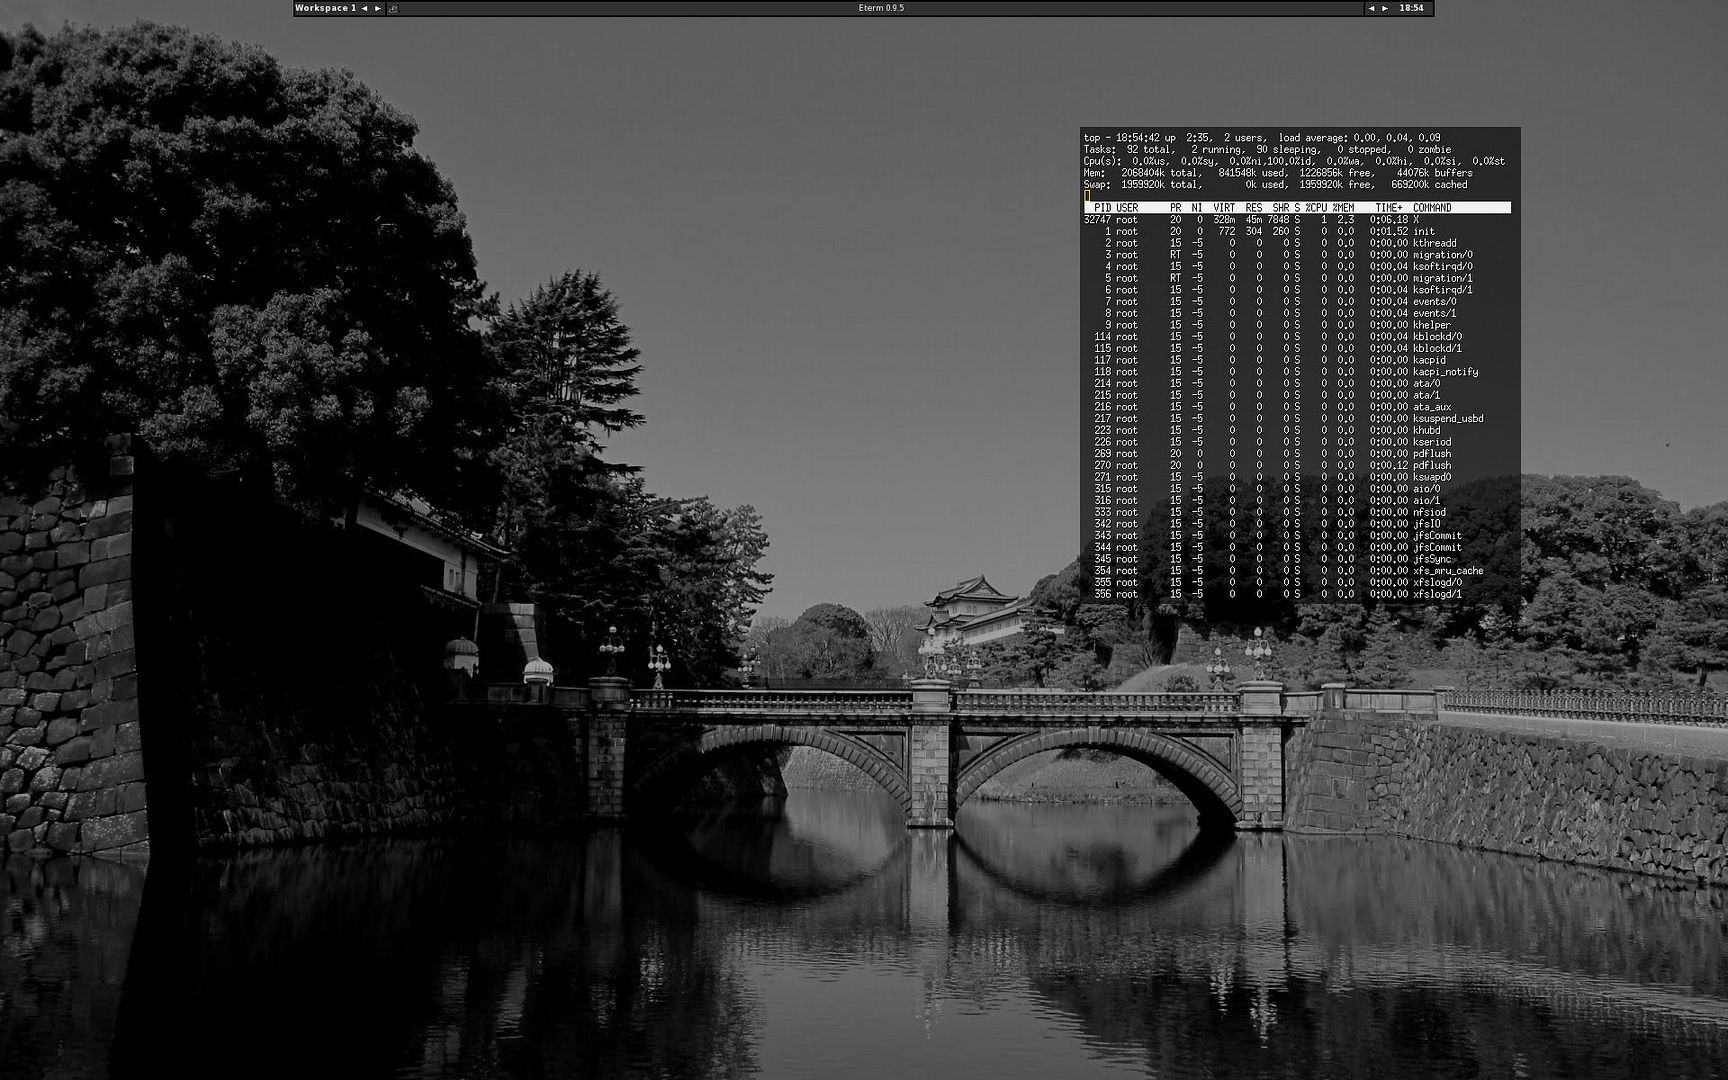The width and height of the screenshot is (1728, 1080).
Task: Switch to next workspace using right arrow
Action: point(378,8)
